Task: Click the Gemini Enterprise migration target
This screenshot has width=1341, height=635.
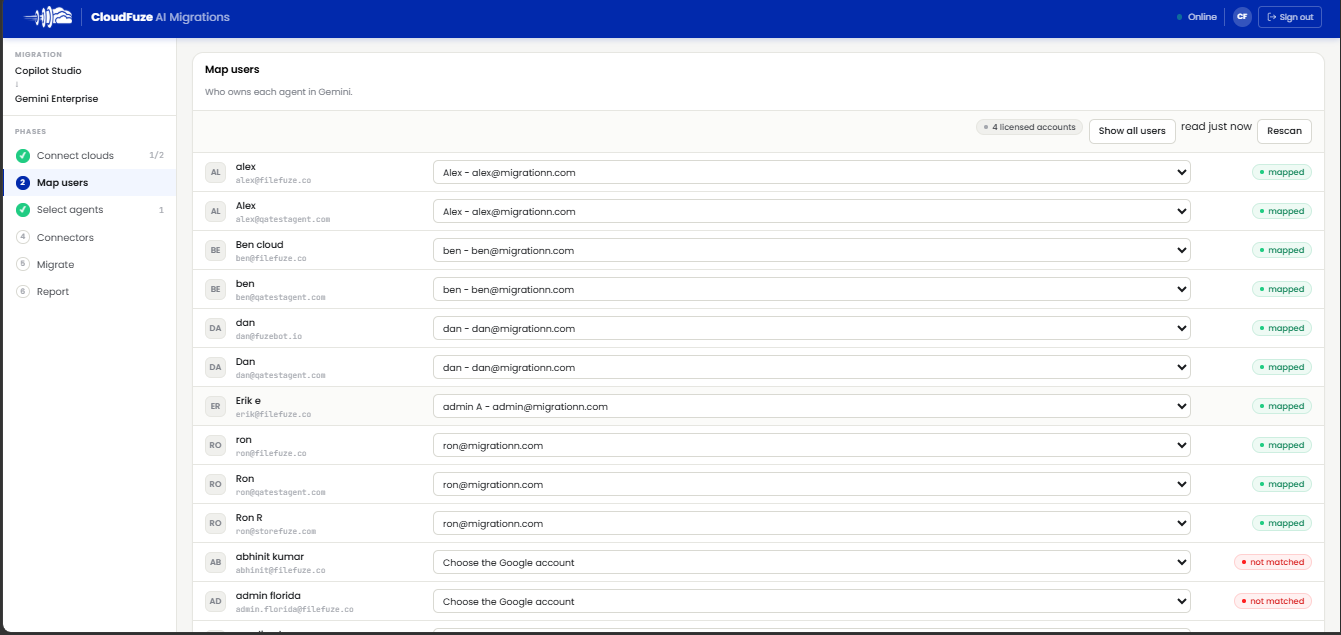Action: [56, 99]
